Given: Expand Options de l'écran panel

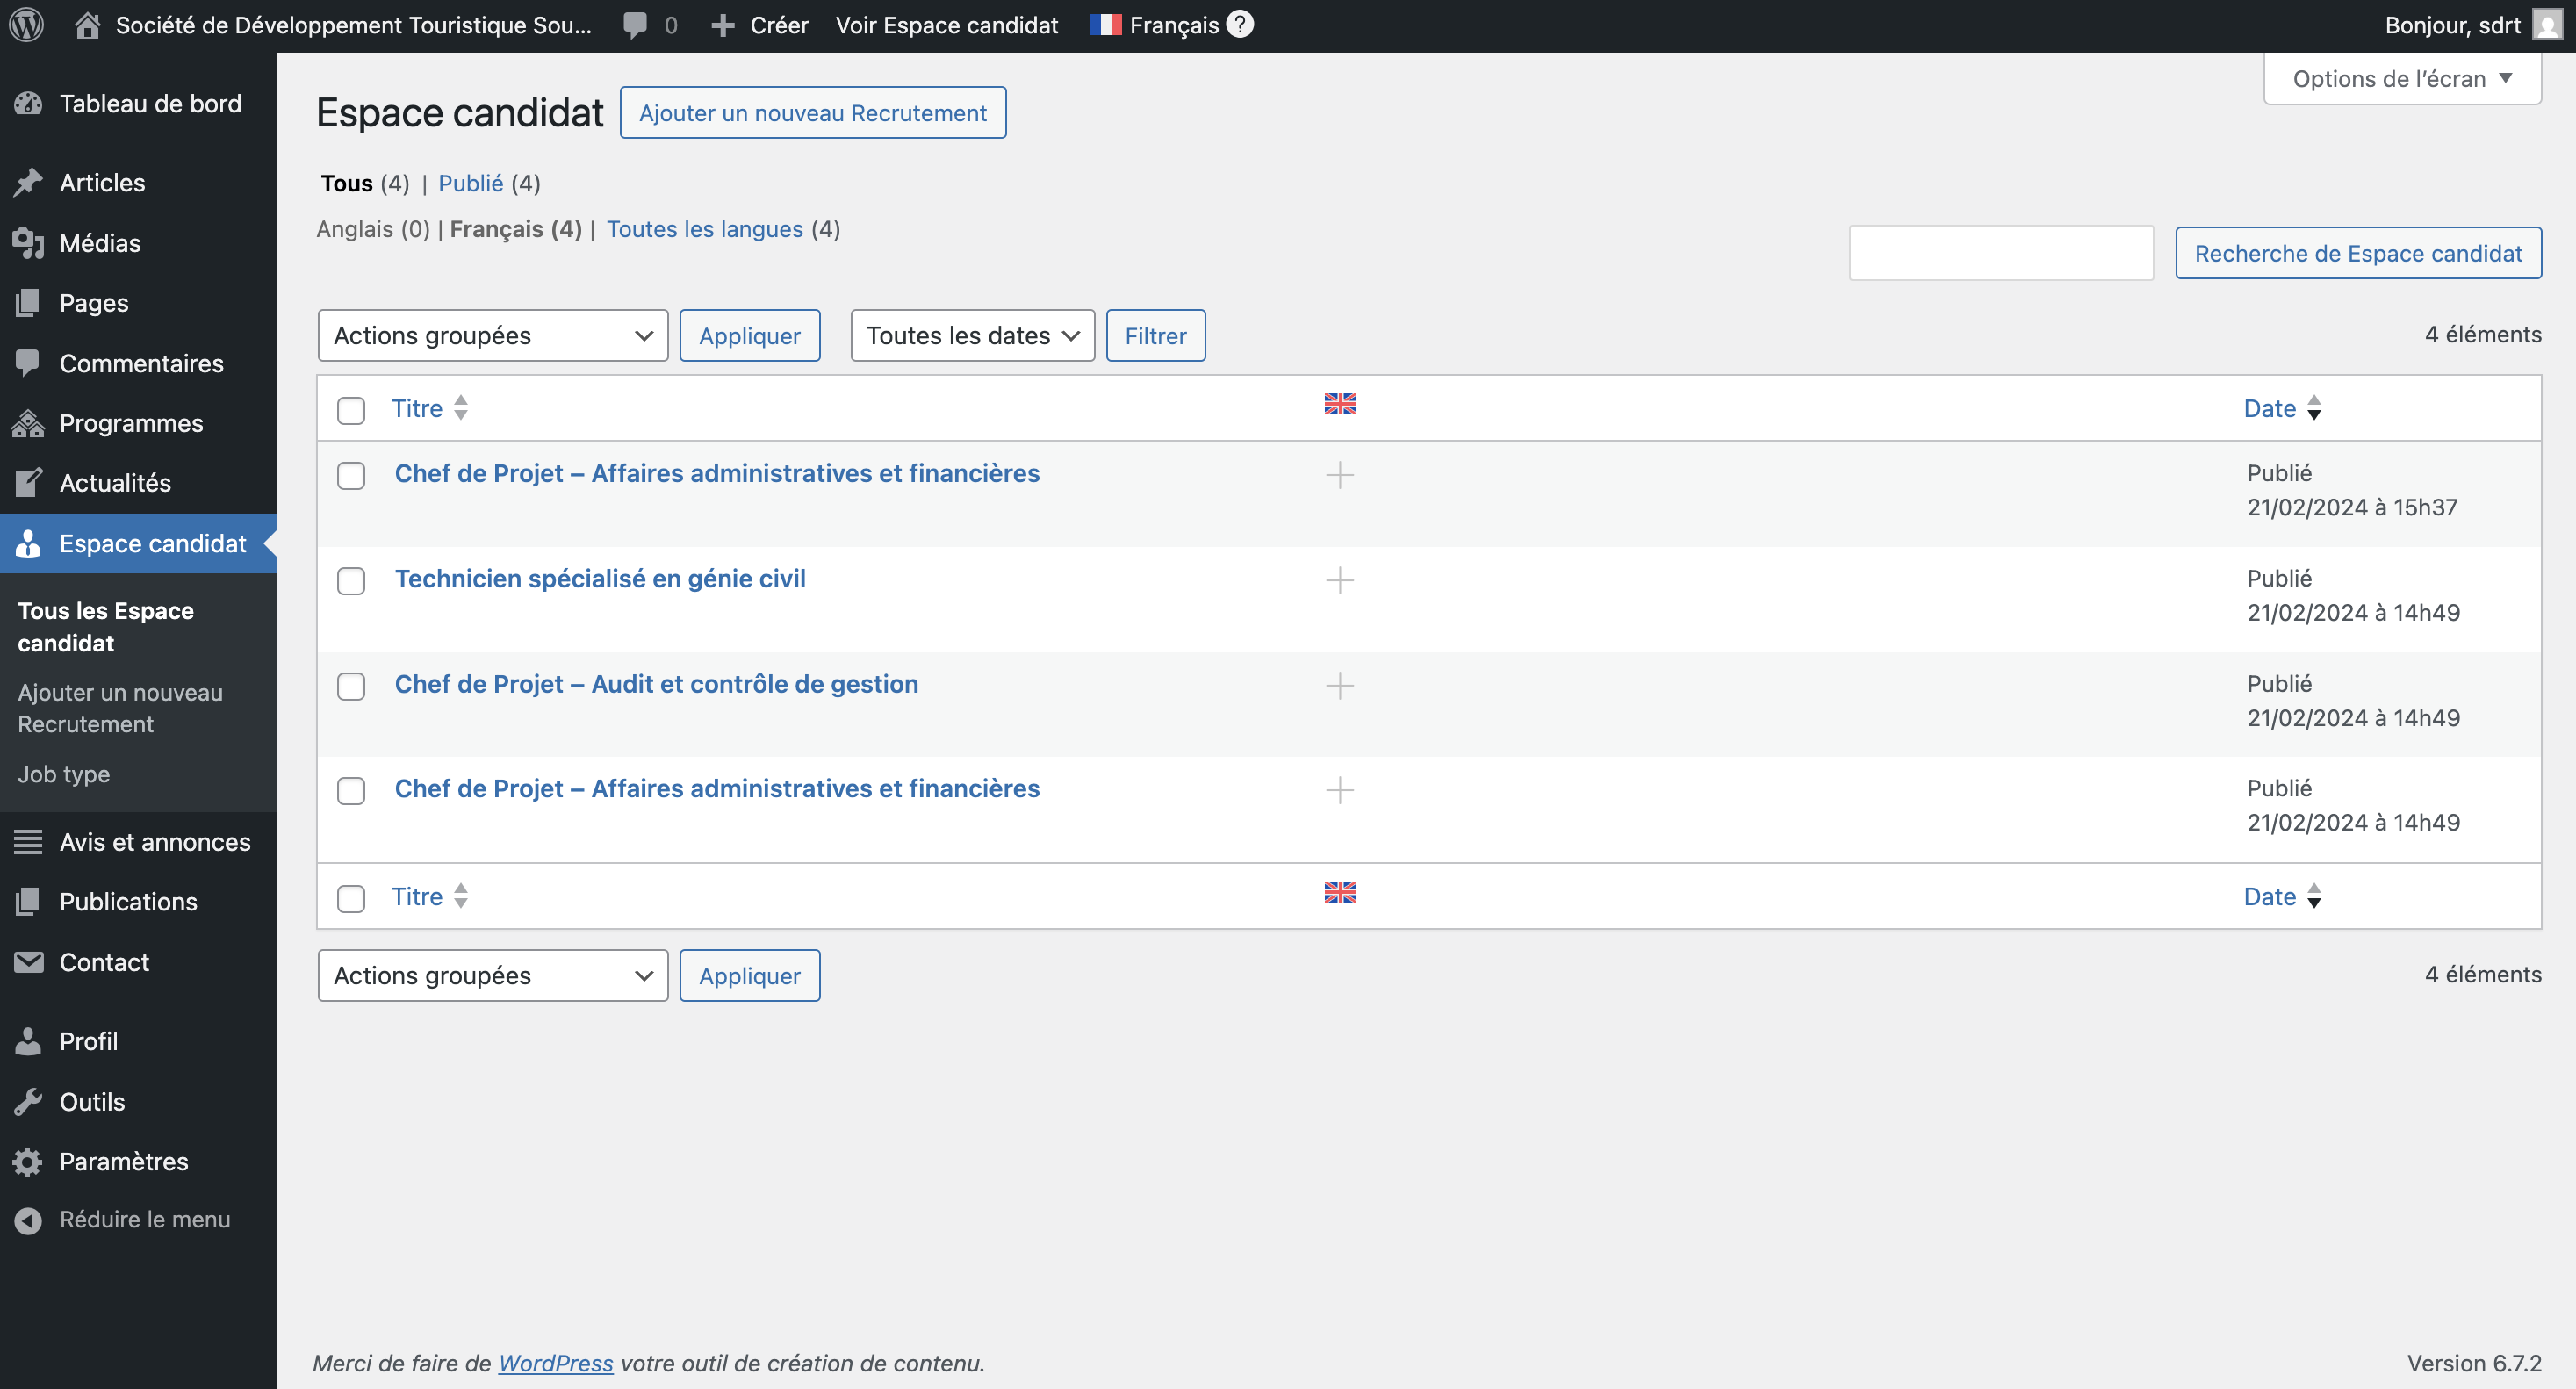Looking at the screenshot, I should 2401,79.
